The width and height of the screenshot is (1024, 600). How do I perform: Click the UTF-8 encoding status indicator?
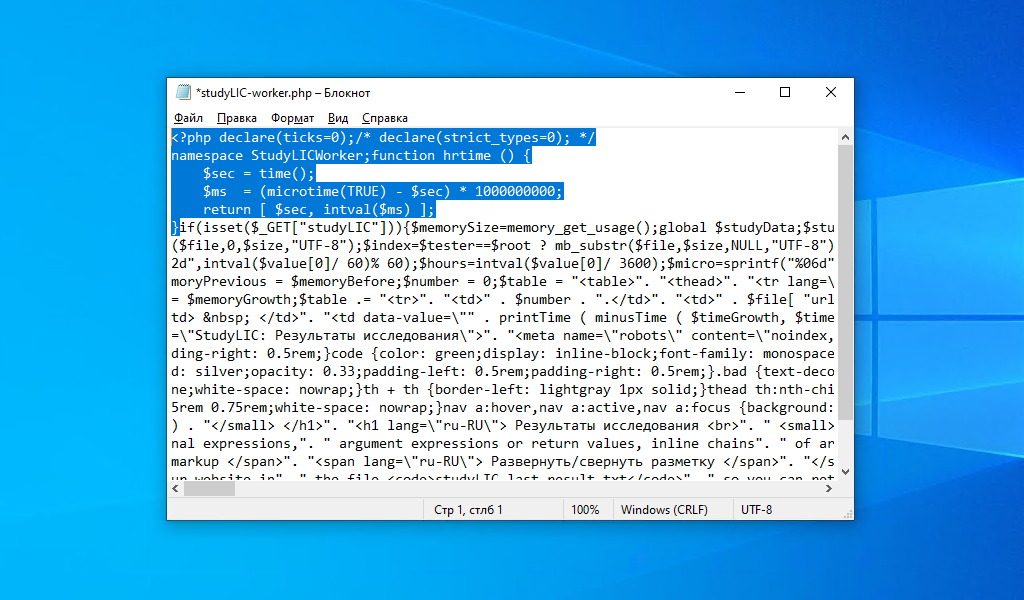pyautogui.click(x=756, y=510)
